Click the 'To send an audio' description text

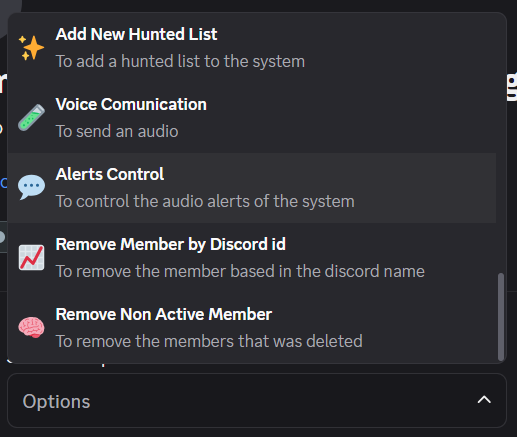pos(117,131)
